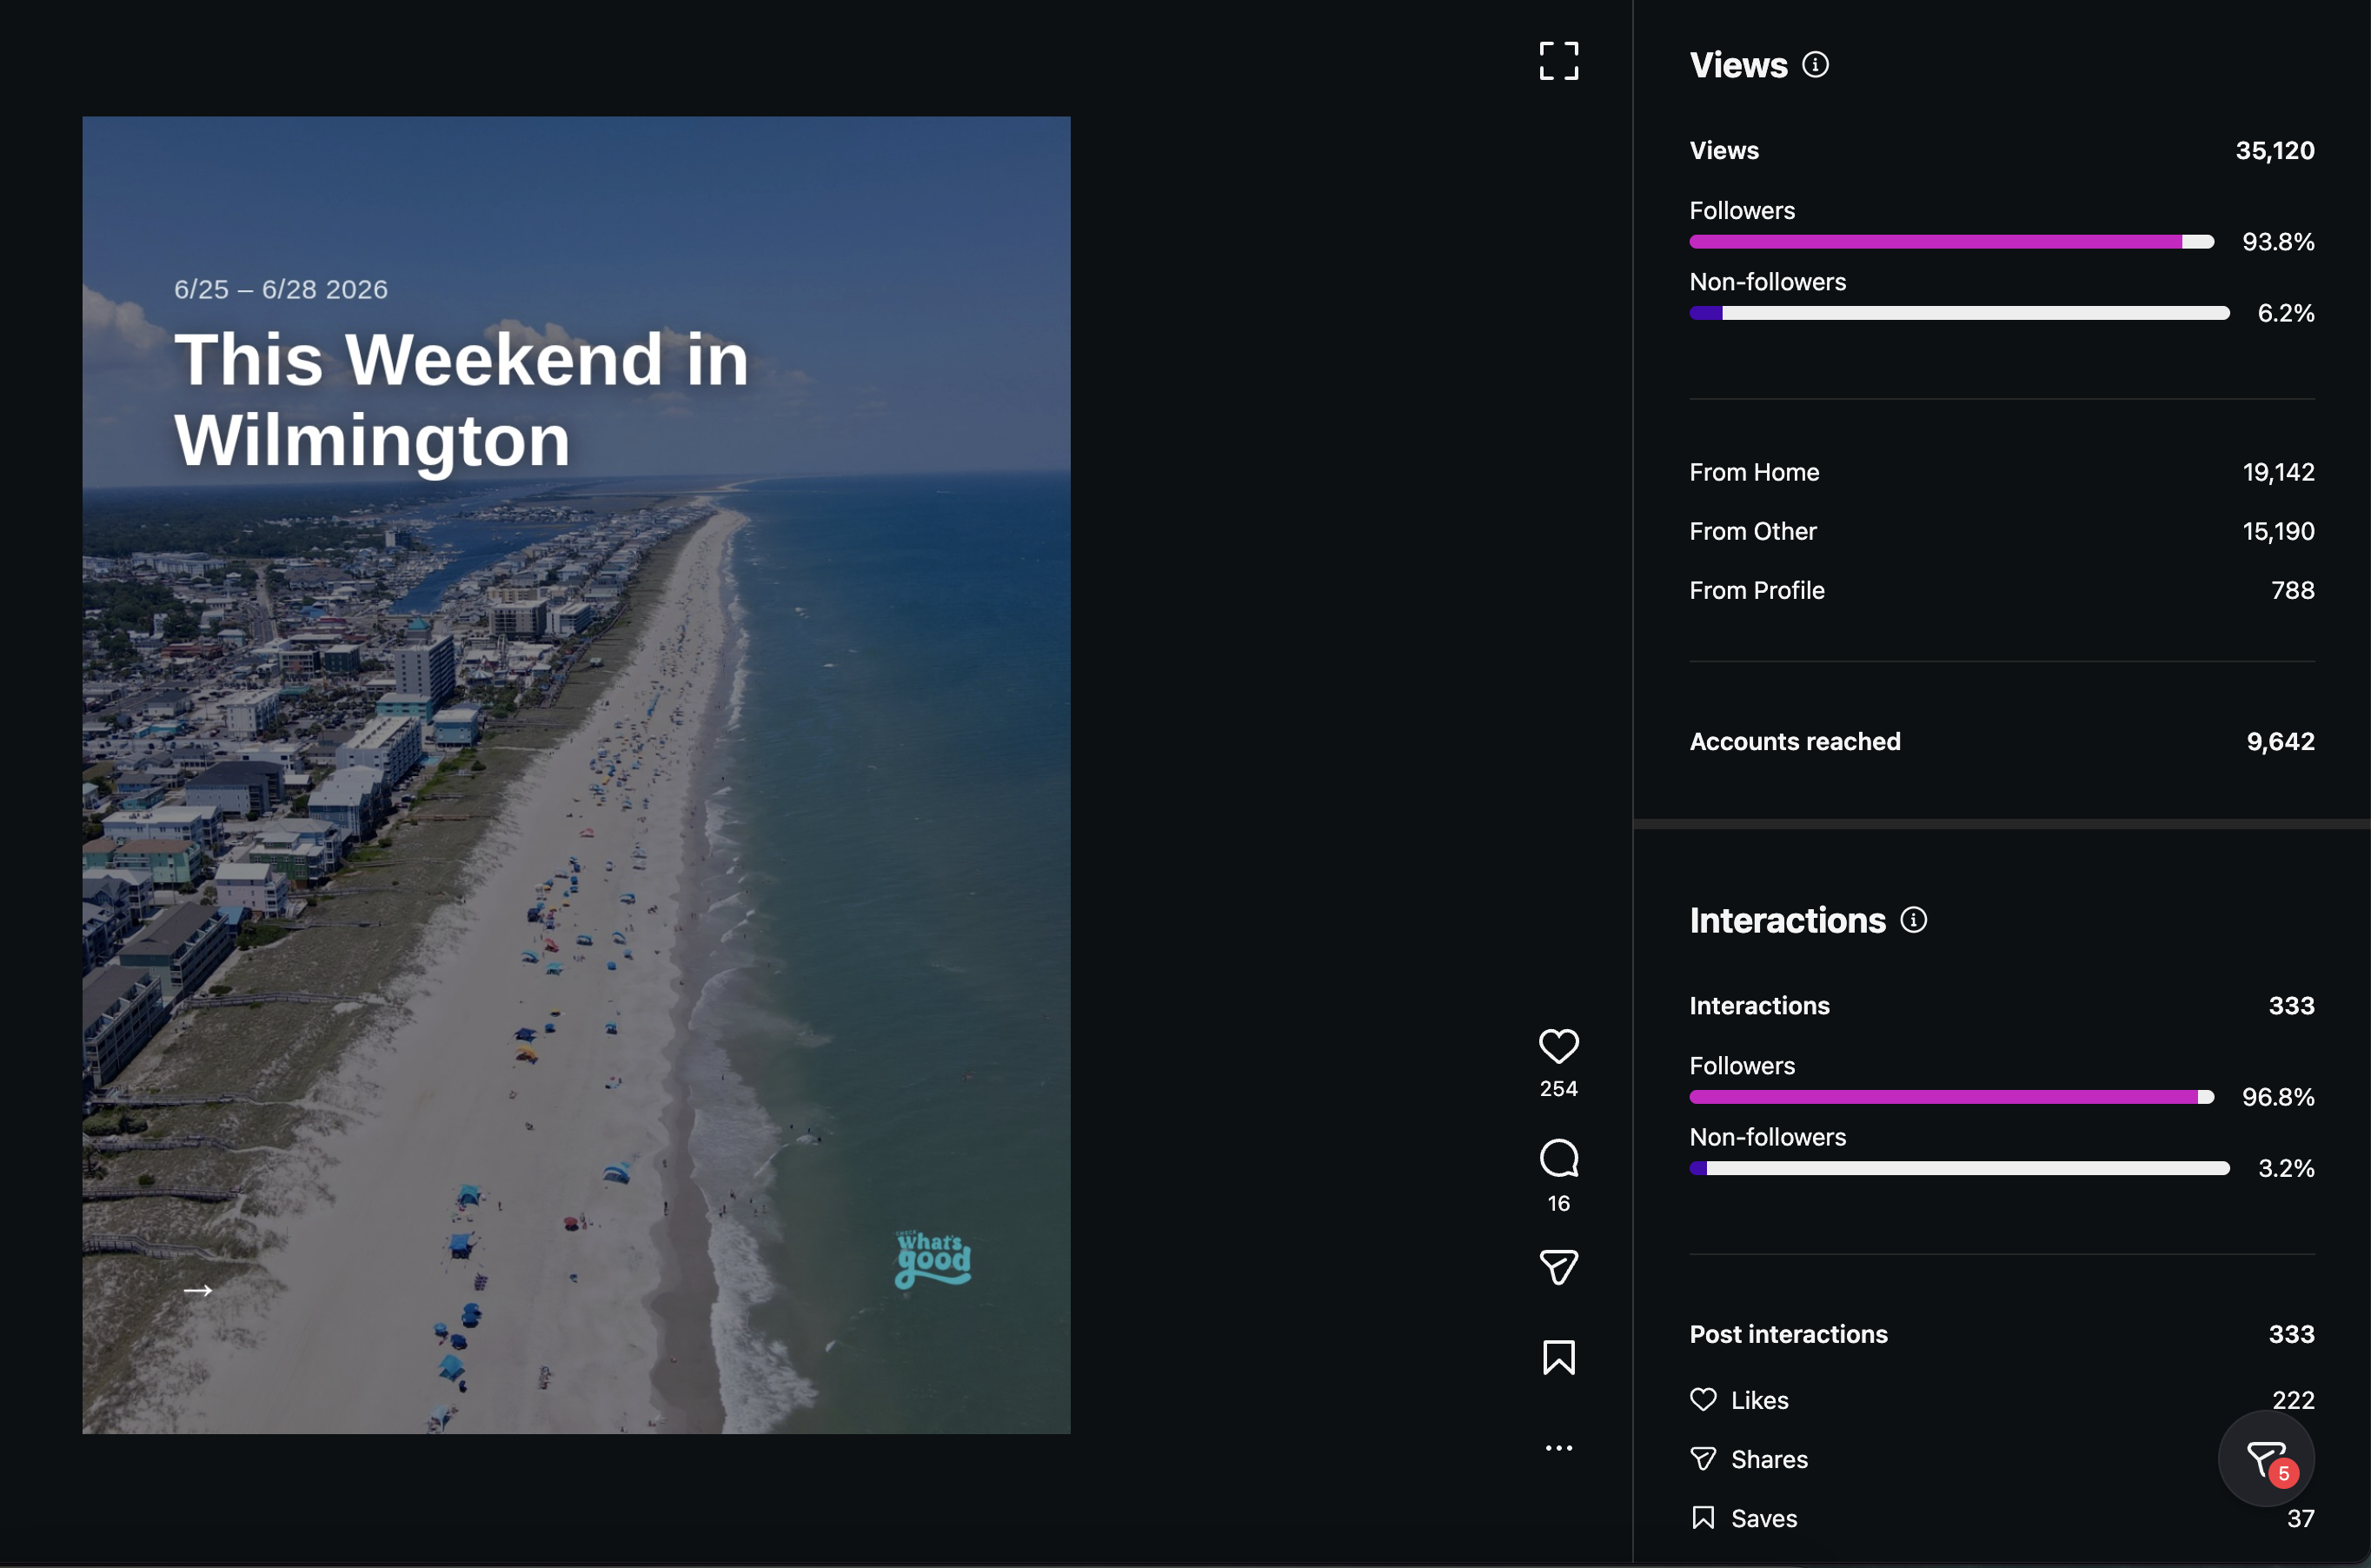Screen dimensions: 2371x1568
Task: Click the 93.8% followers percentage
Action: coord(2278,242)
